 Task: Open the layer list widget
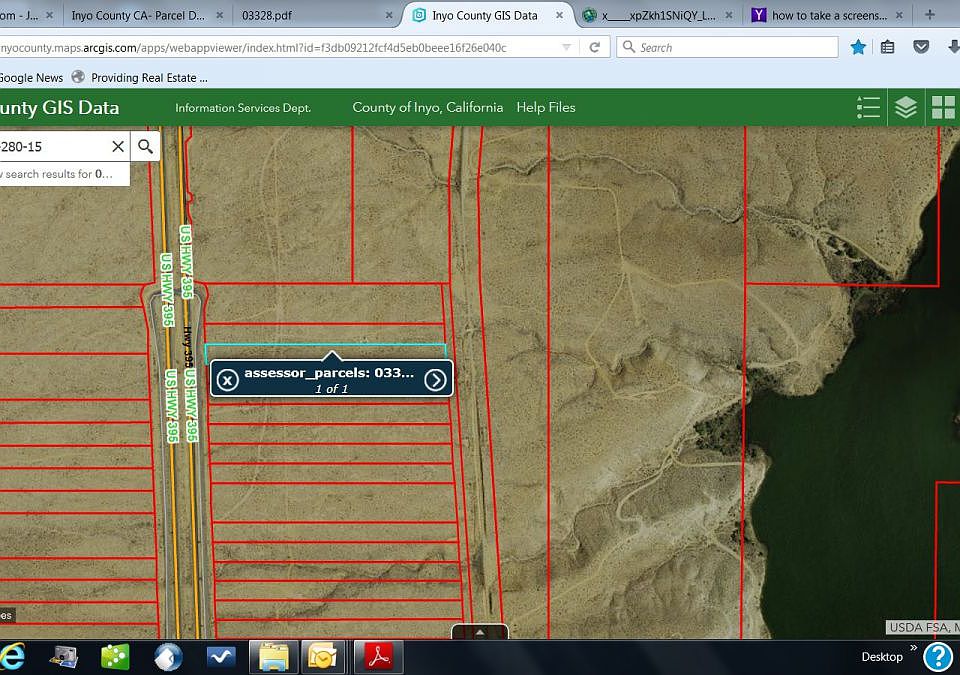coord(906,108)
